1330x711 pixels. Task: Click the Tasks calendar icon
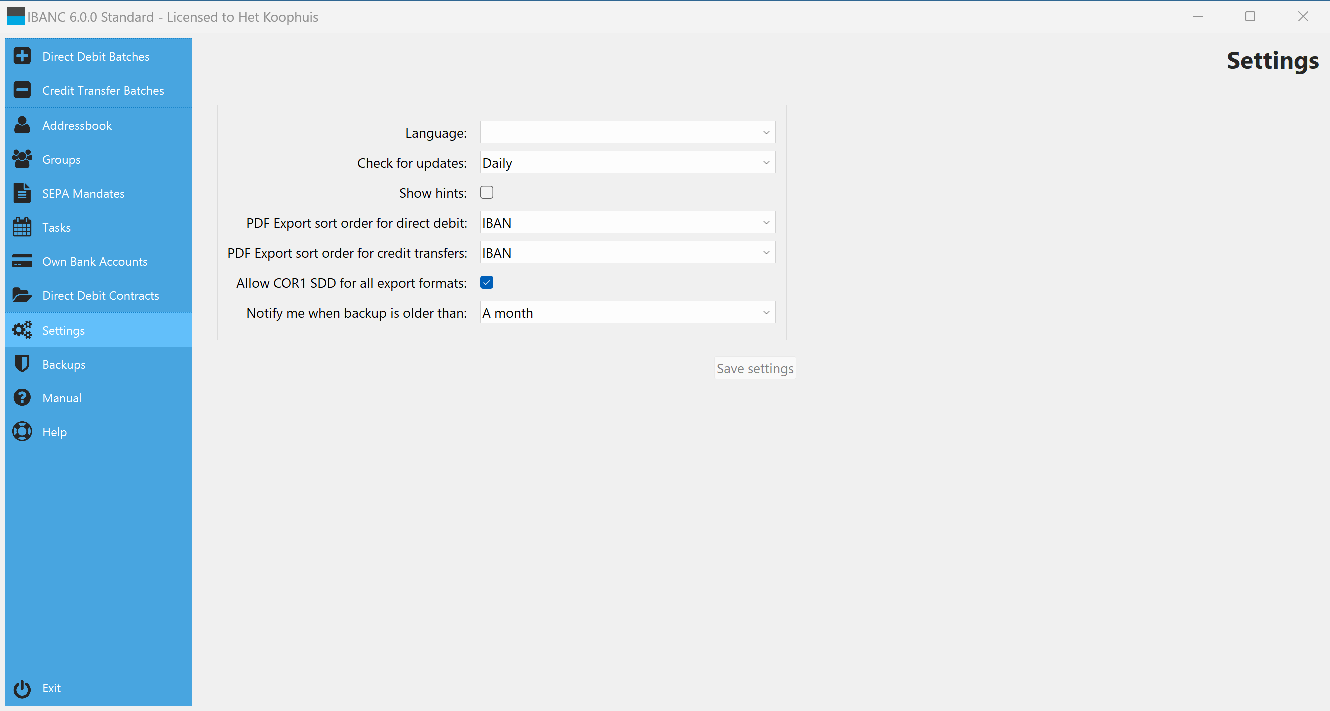click(22, 228)
